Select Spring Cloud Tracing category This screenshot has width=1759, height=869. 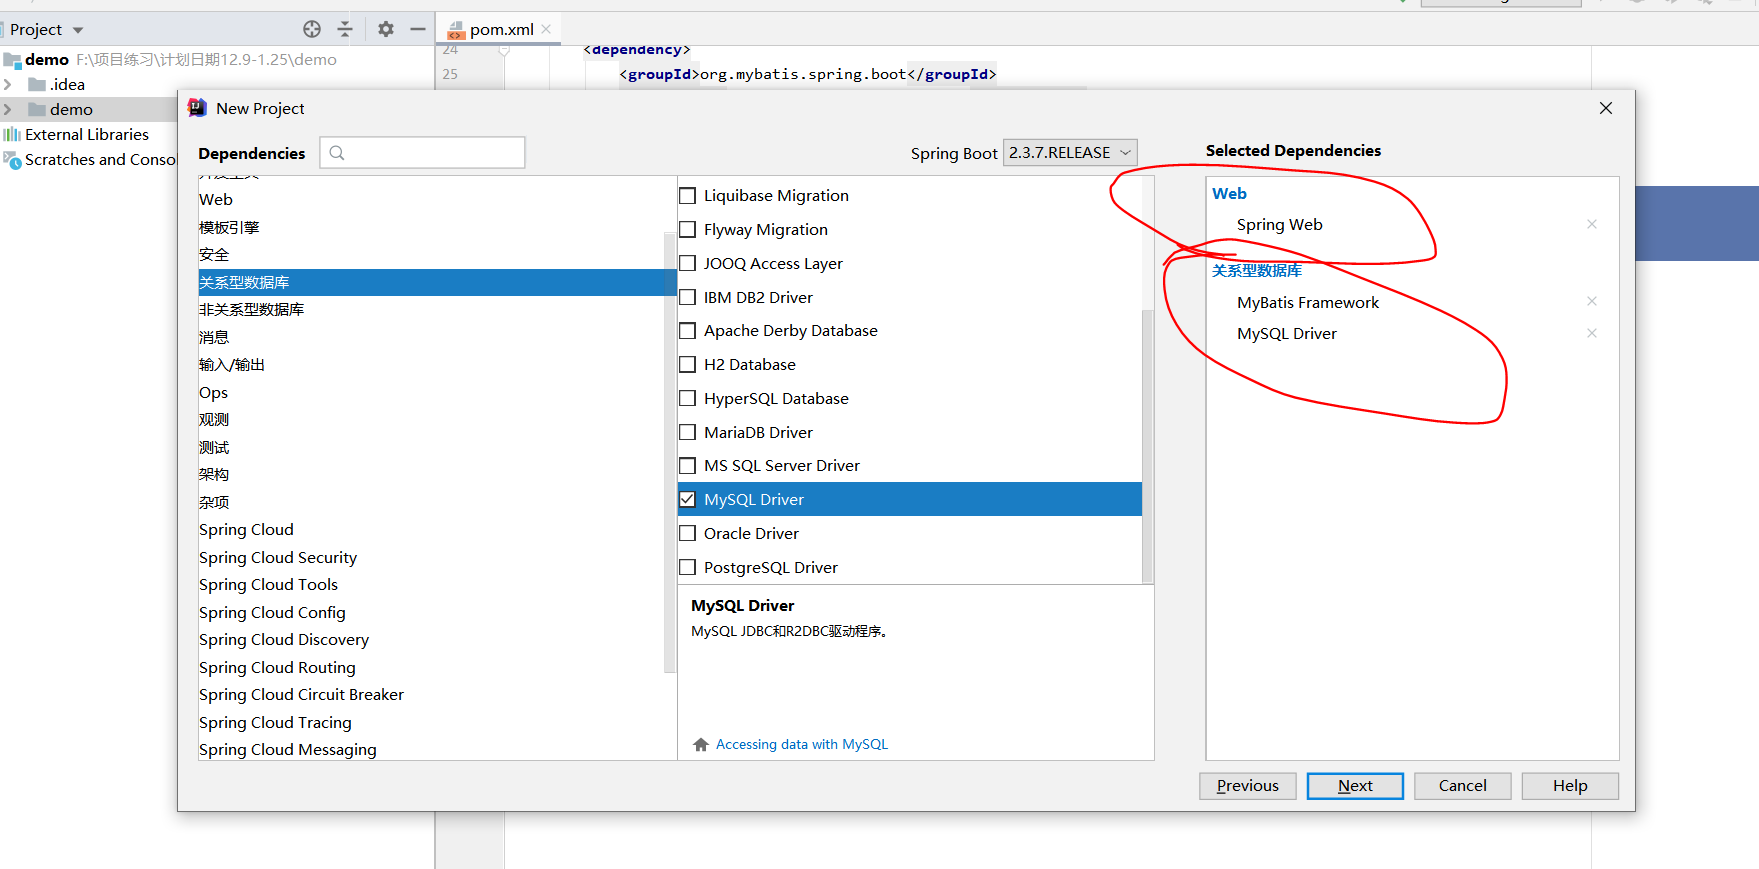[x=275, y=723]
